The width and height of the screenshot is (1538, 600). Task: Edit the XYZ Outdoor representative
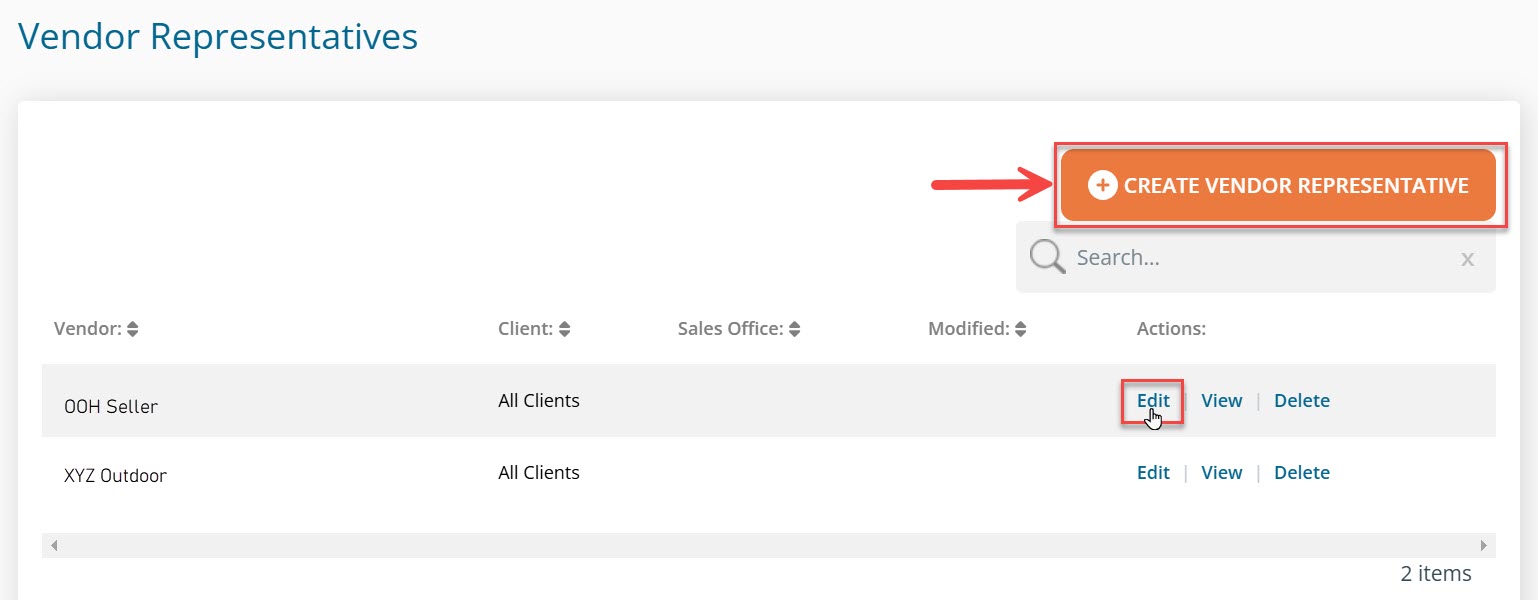pos(1153,472)
